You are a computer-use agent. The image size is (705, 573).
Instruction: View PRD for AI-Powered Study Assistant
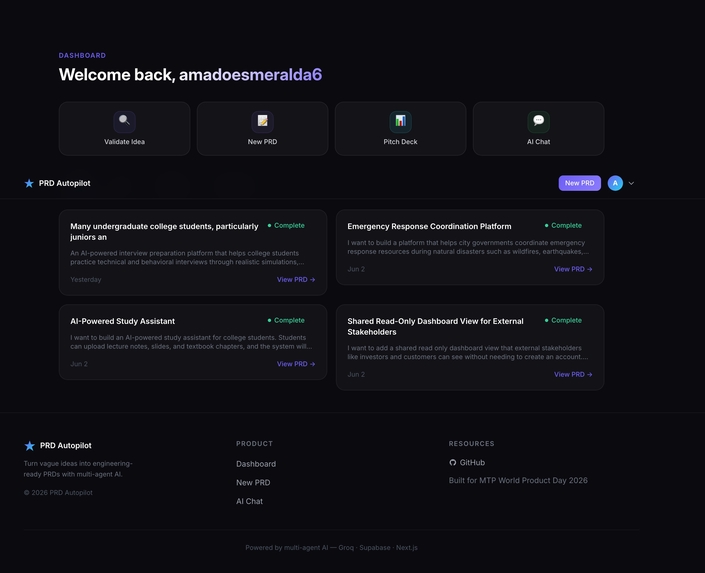(x=296, y=364)
